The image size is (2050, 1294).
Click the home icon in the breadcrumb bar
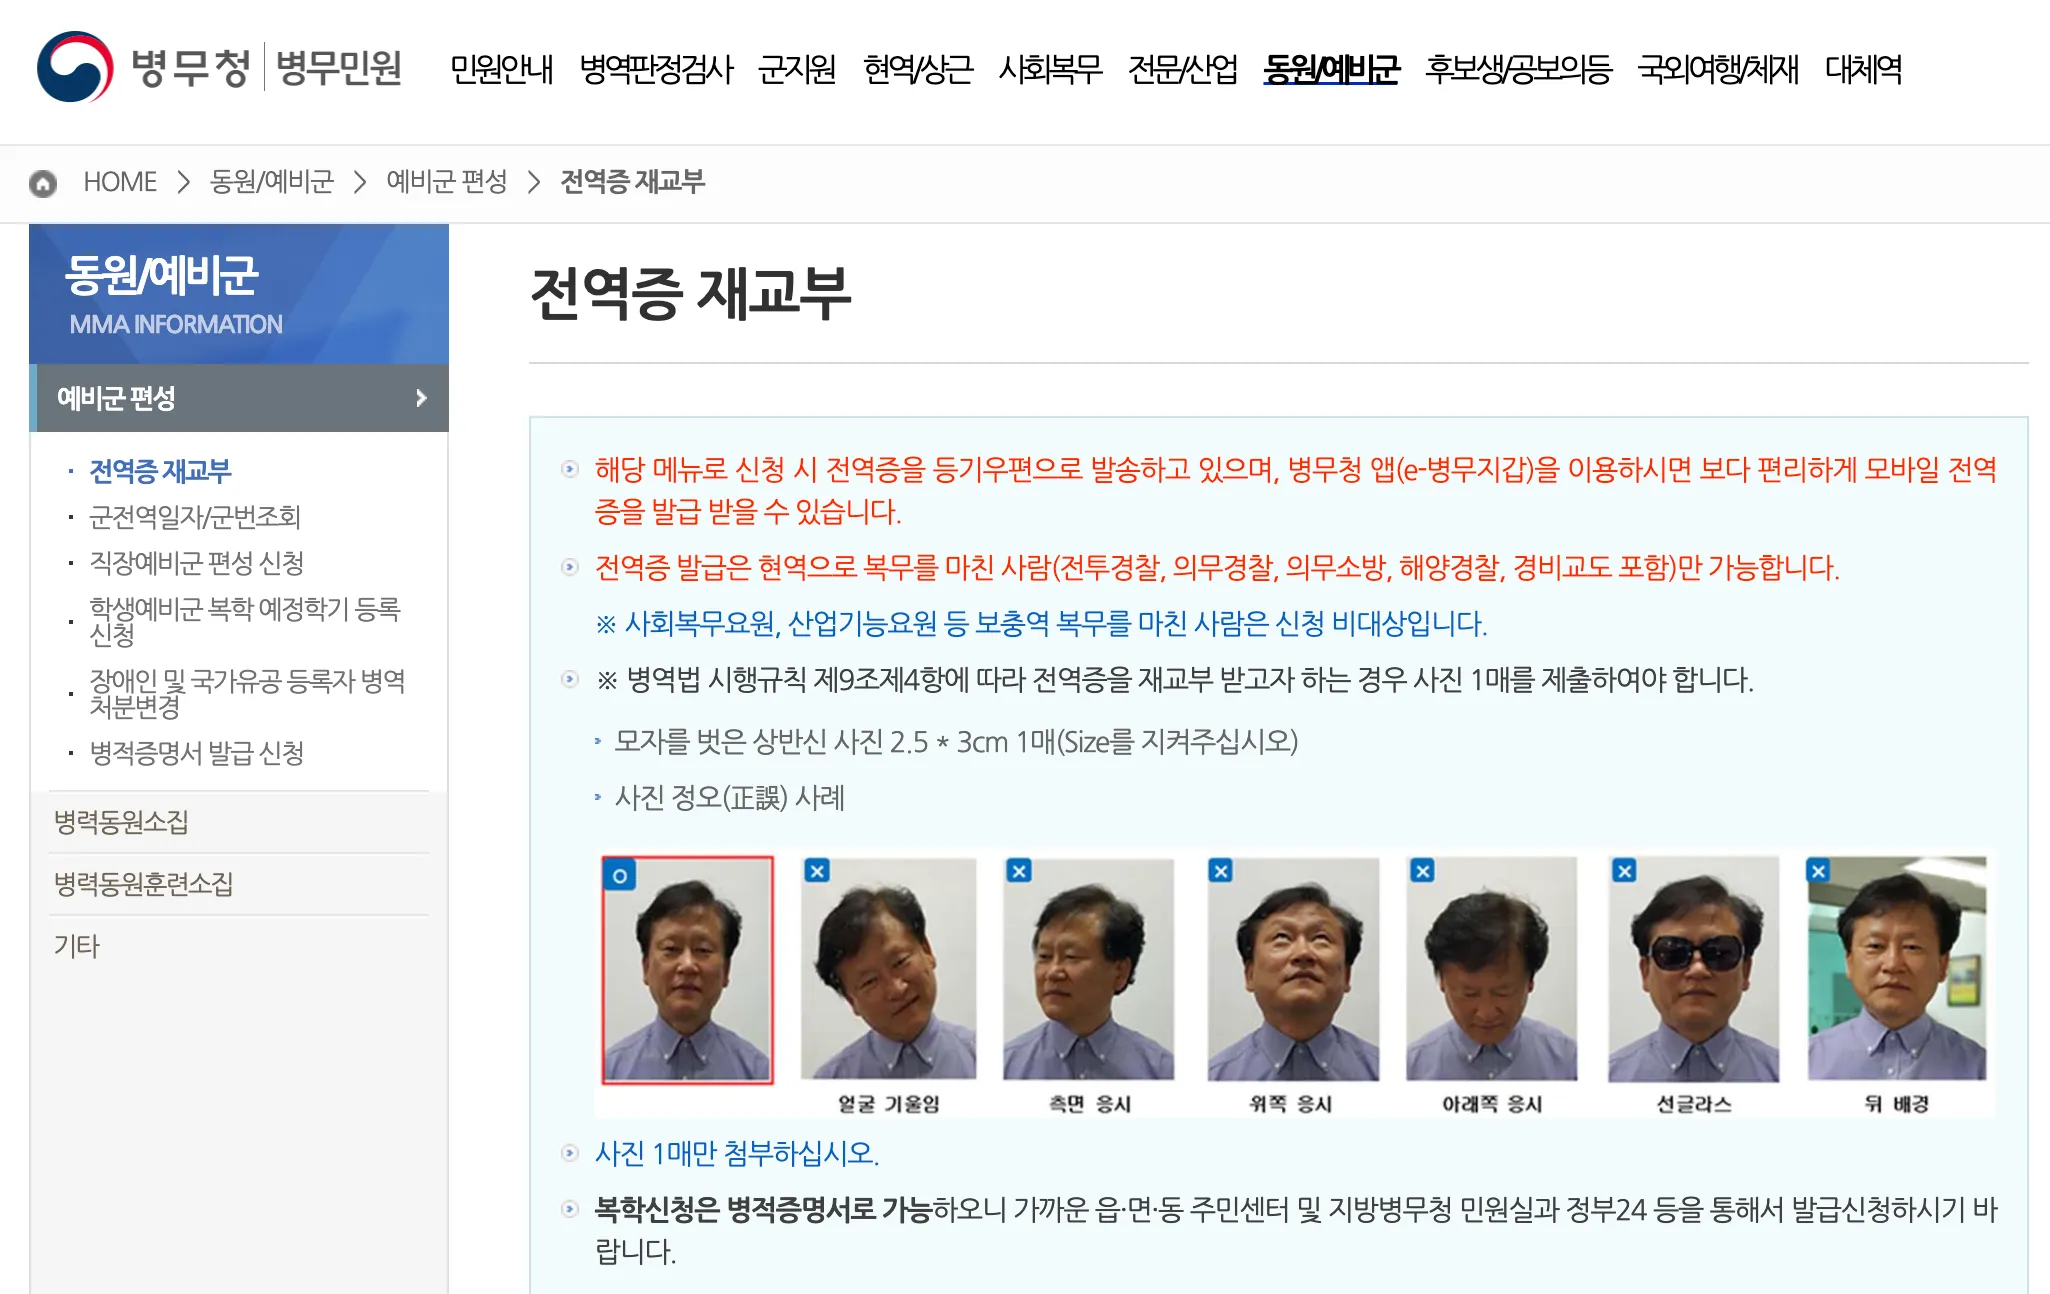[x=42, y=182]
